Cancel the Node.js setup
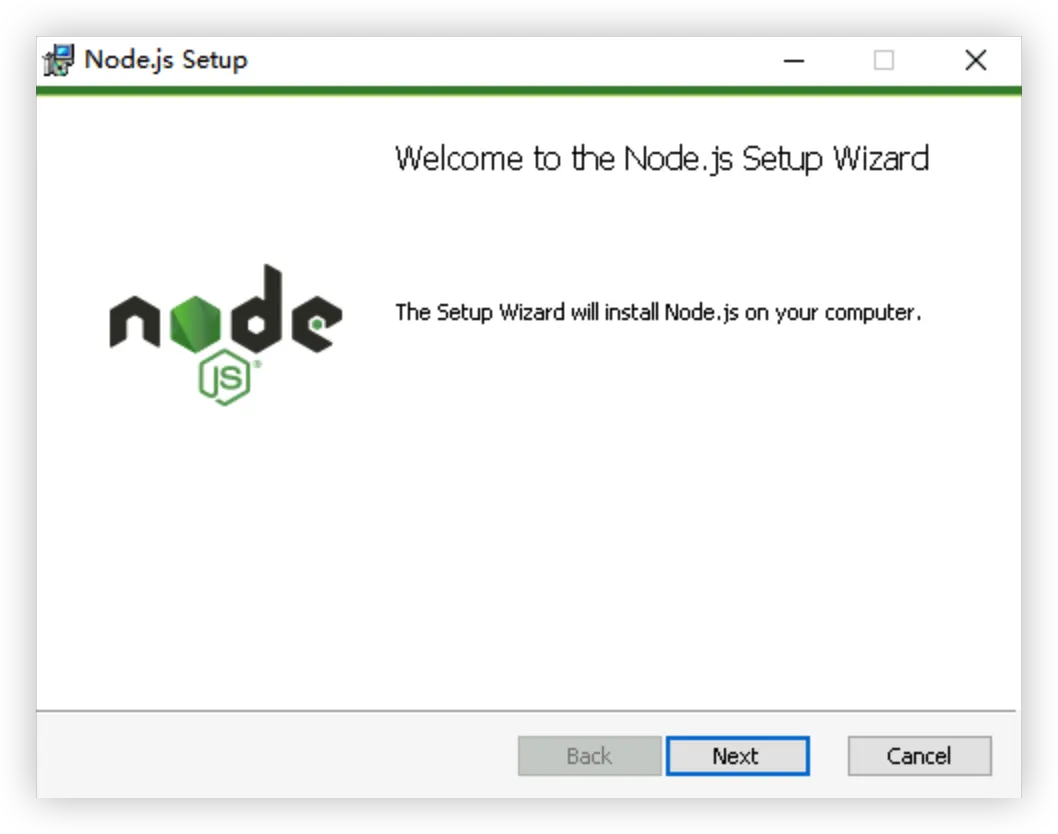The height and width of the screenshot is (834, 1058). coord(919,756)
